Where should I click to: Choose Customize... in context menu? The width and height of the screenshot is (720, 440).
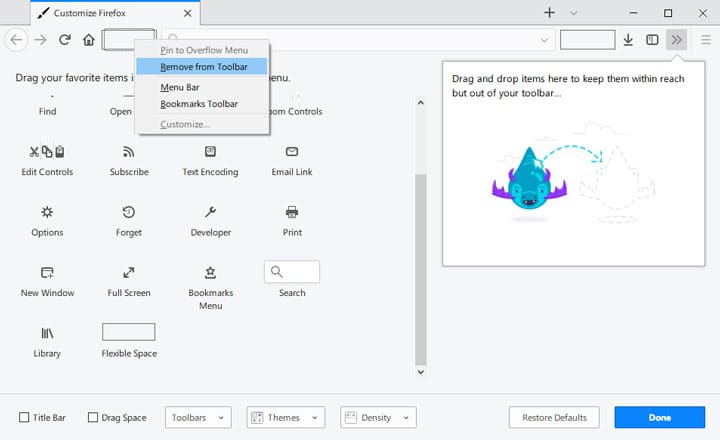[202, 124]
